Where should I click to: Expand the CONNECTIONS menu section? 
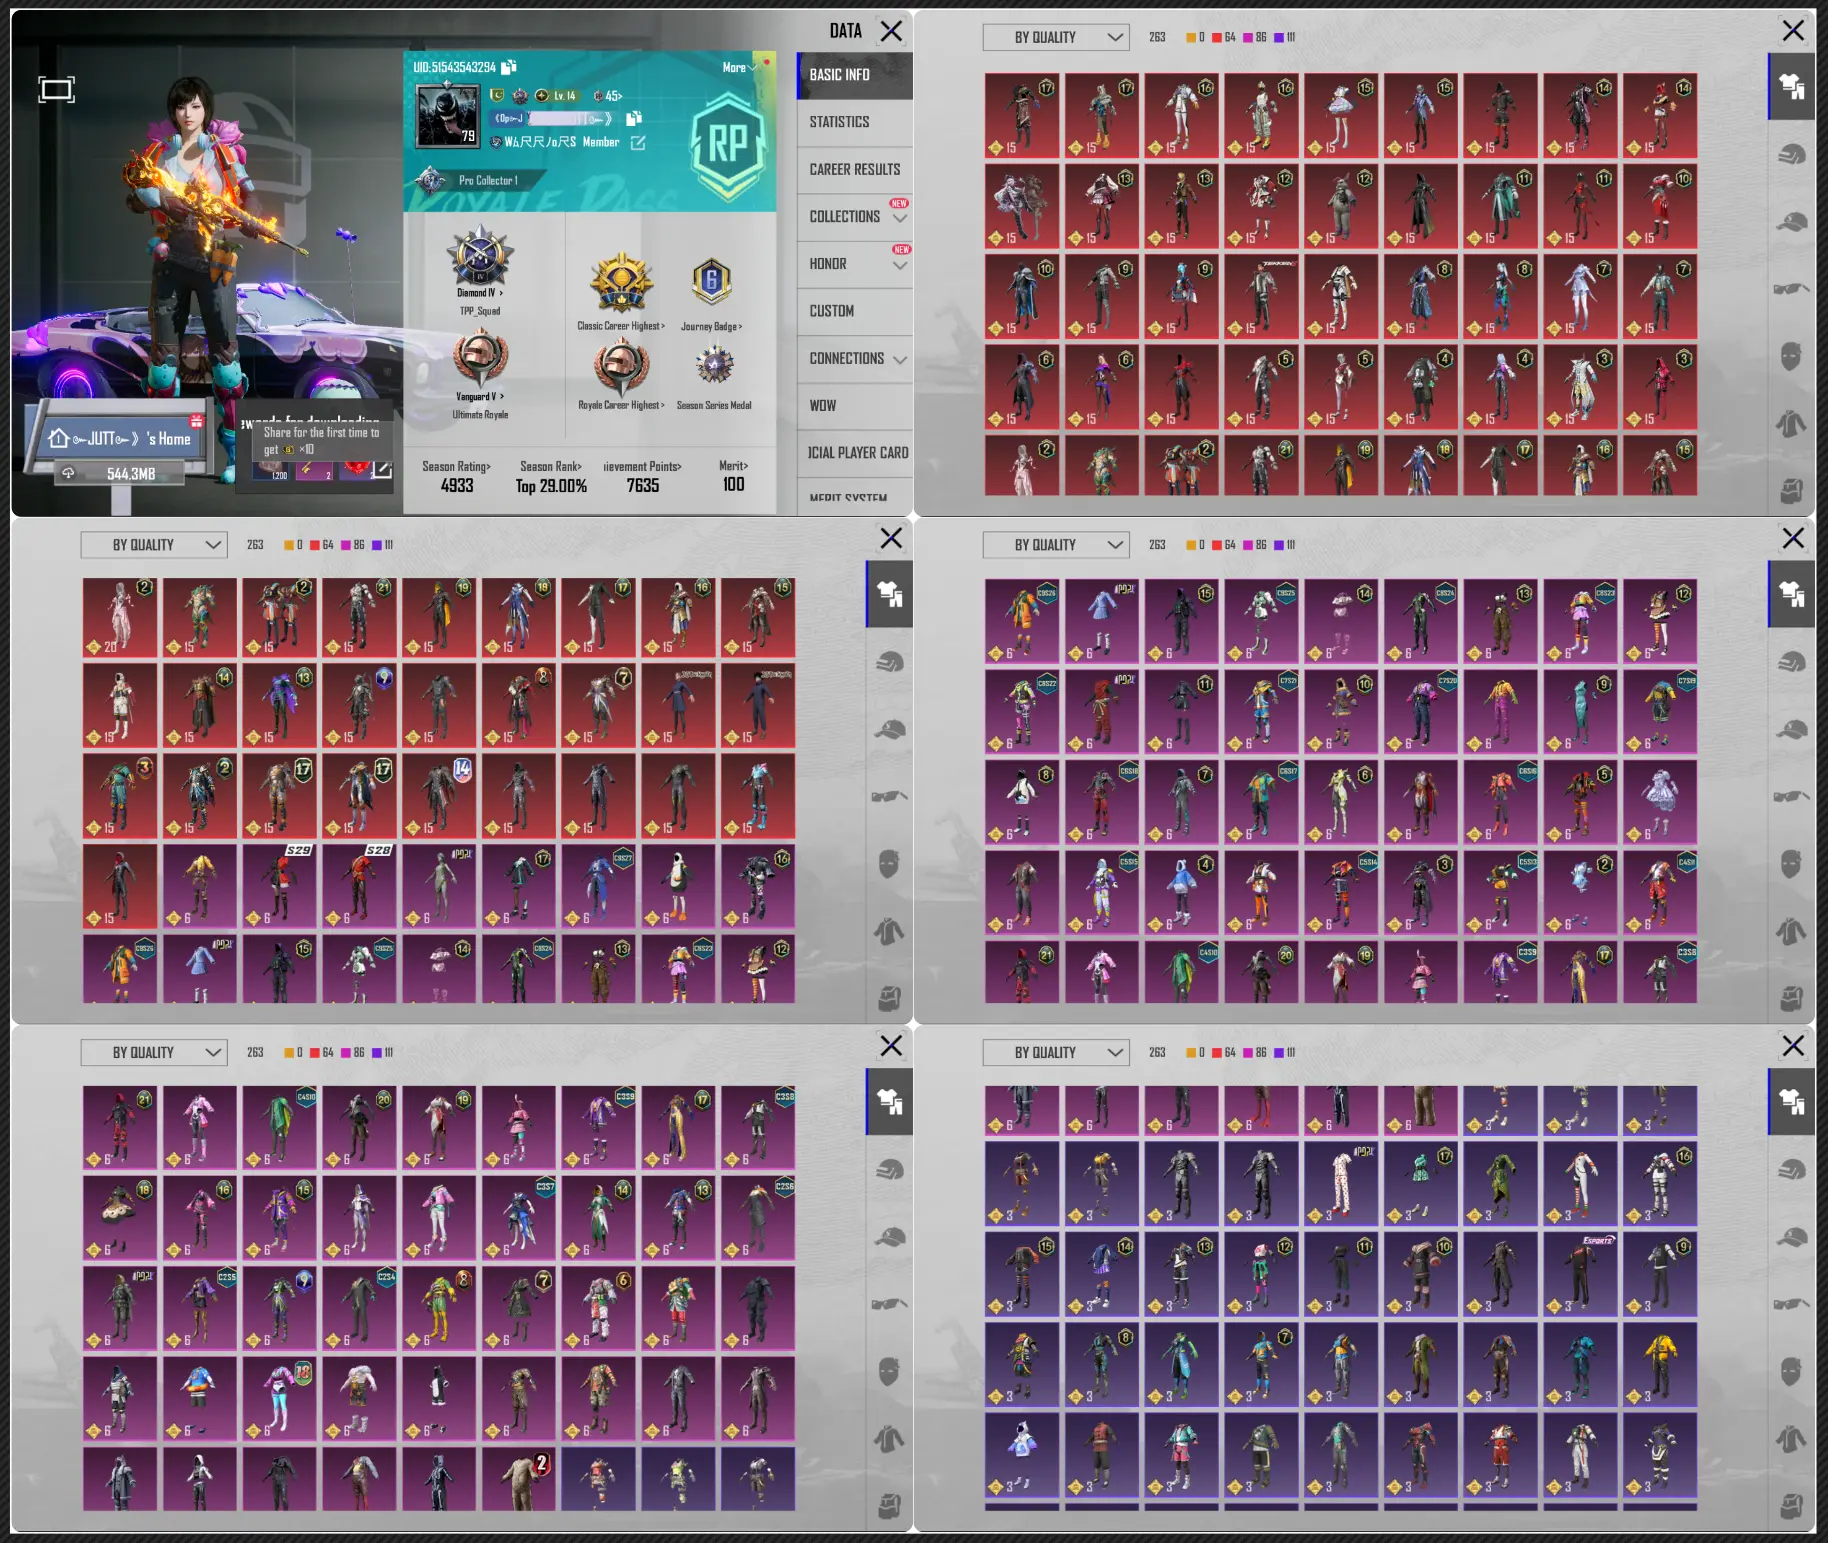[x=855, y=358]
